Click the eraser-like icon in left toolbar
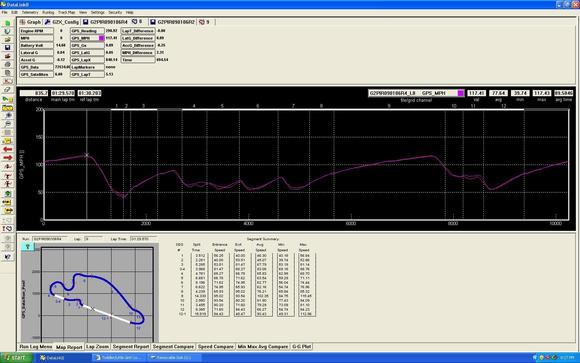The width and height of the screenshot is (580, 363). coord(7,90)
